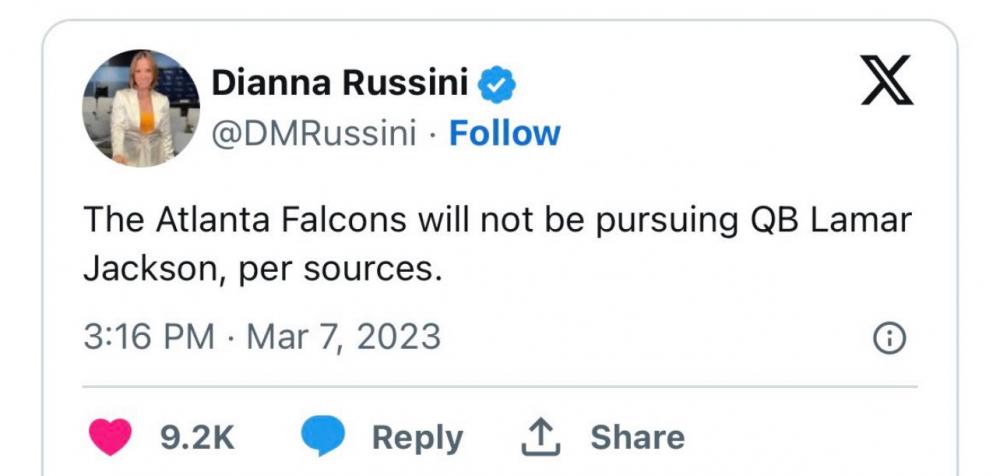Open the 3:16 PM timestamp
The image size is (1000, 476).
148,336
